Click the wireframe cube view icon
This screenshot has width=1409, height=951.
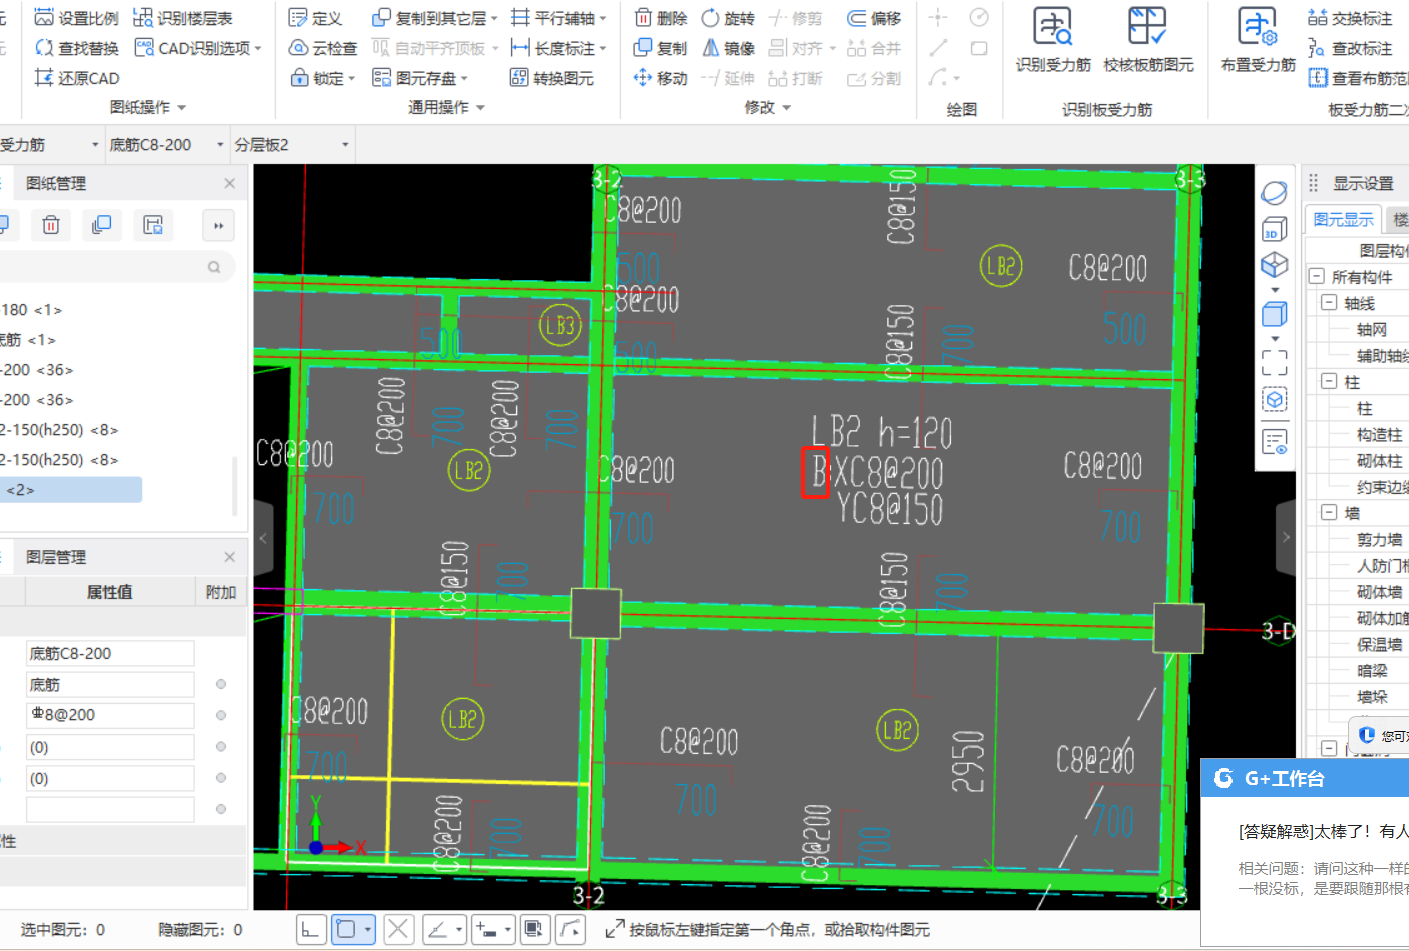point(1274,265)
